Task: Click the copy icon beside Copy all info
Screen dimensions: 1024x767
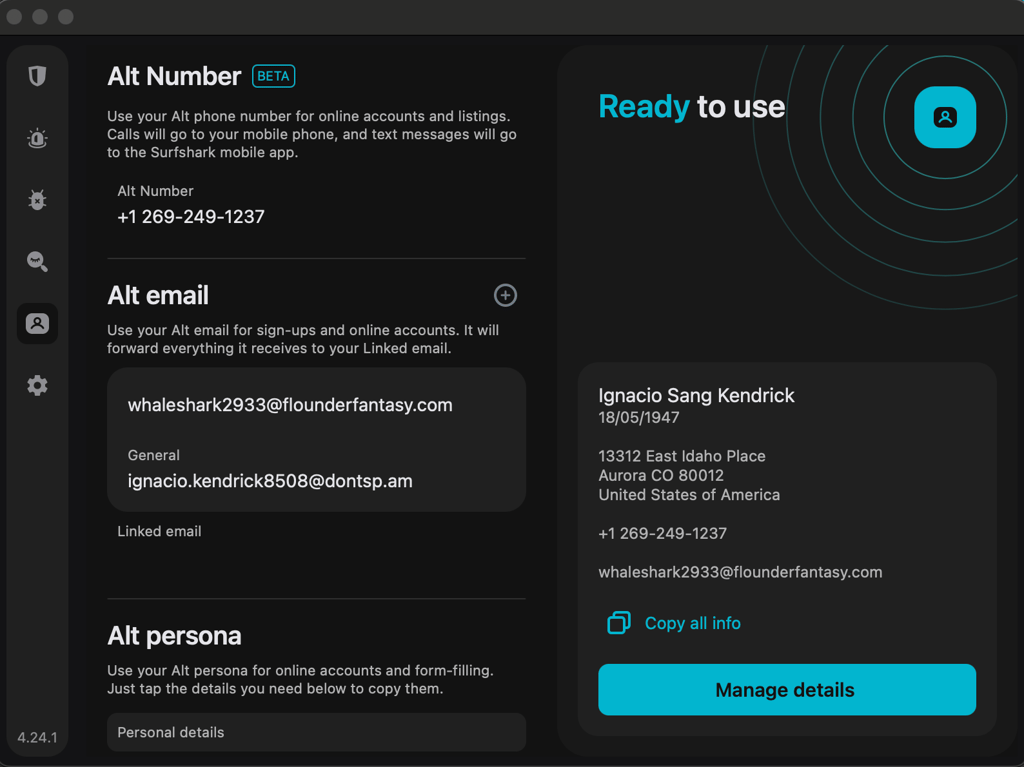Action: click(618, 623)
